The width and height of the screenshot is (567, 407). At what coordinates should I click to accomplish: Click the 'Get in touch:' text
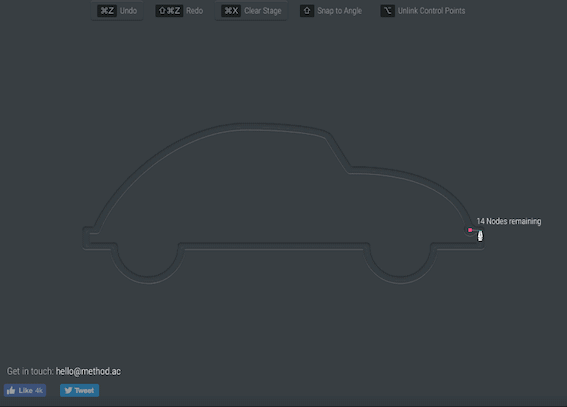(30, 371)
